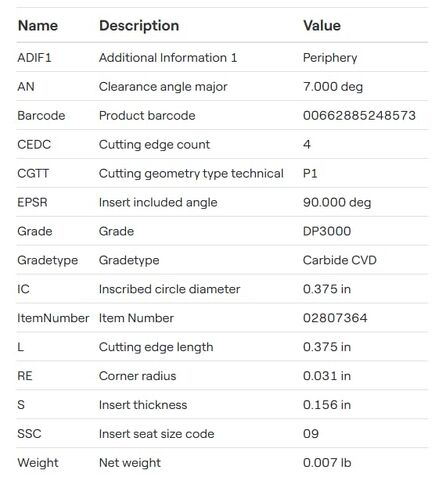
Task: Click the Value column header
Action: [322, 26]
